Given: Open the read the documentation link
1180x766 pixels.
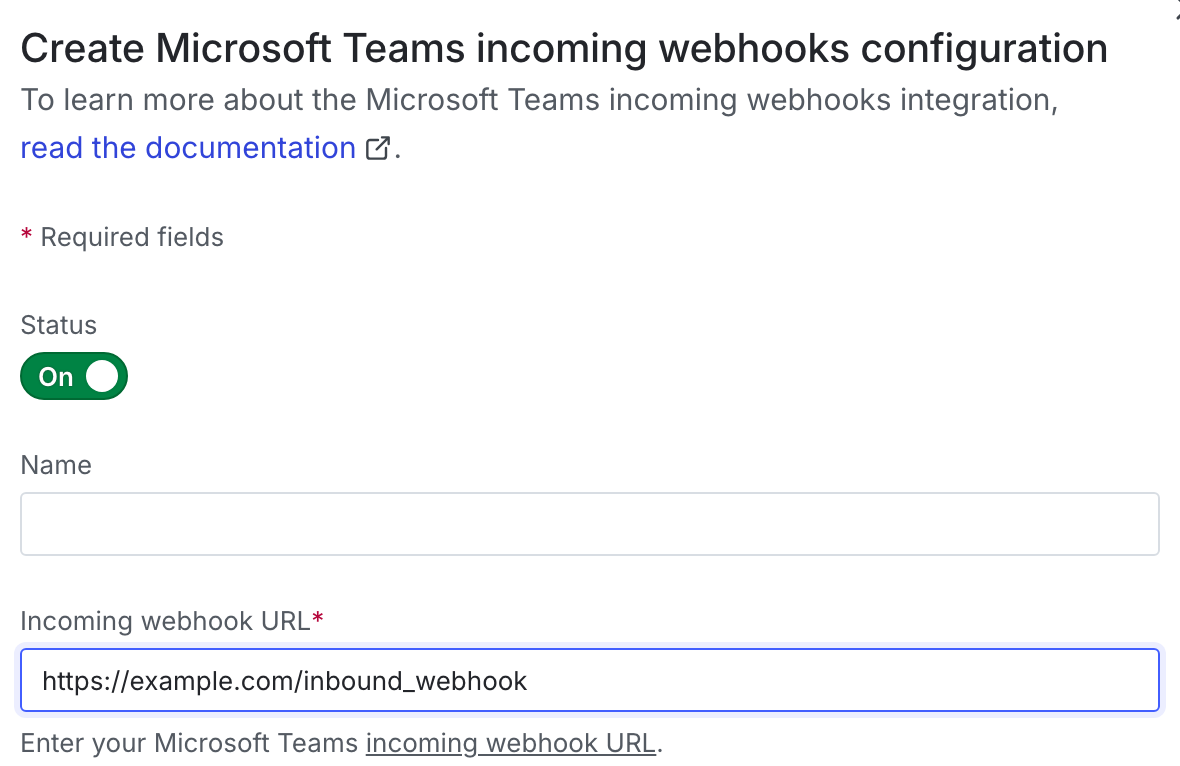Looking at the screenshot, I should click(186, 147).
